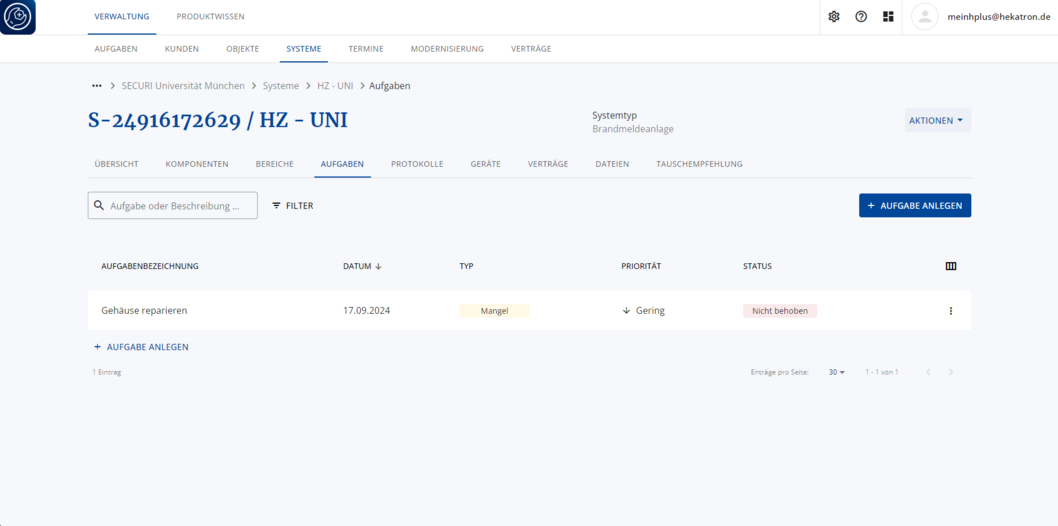Switch to the Übersicht tab
The height and width of the screenshot is (526, 1058).
pos(117,164)
